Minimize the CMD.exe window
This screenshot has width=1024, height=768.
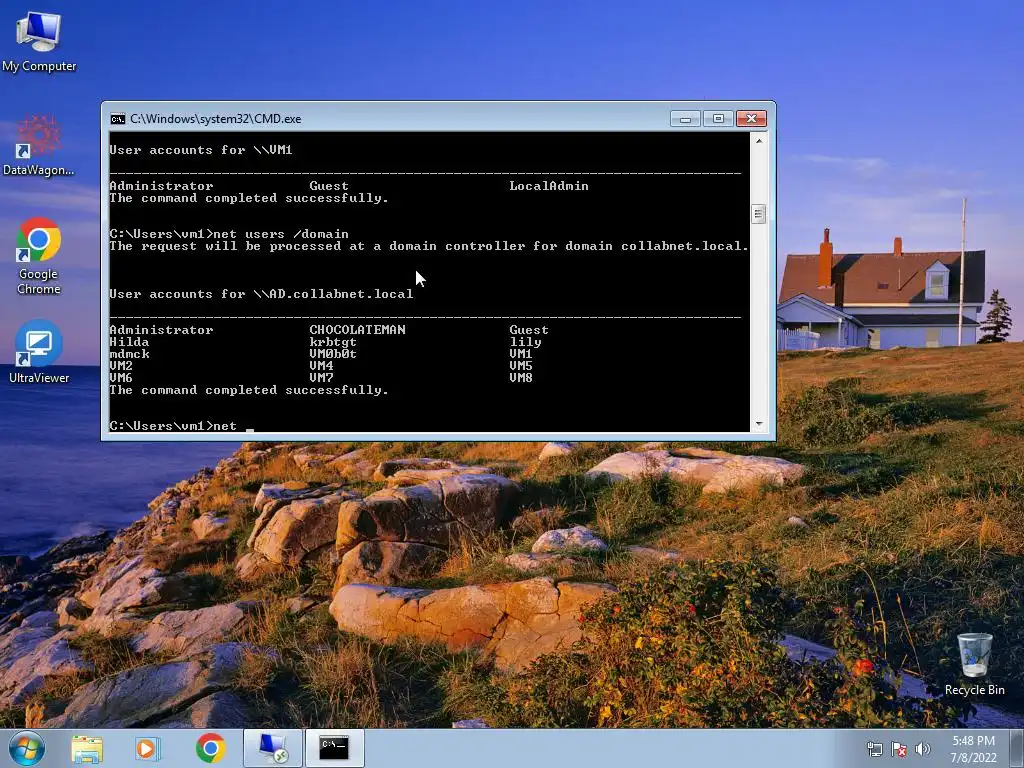click(x=685, y=119)
